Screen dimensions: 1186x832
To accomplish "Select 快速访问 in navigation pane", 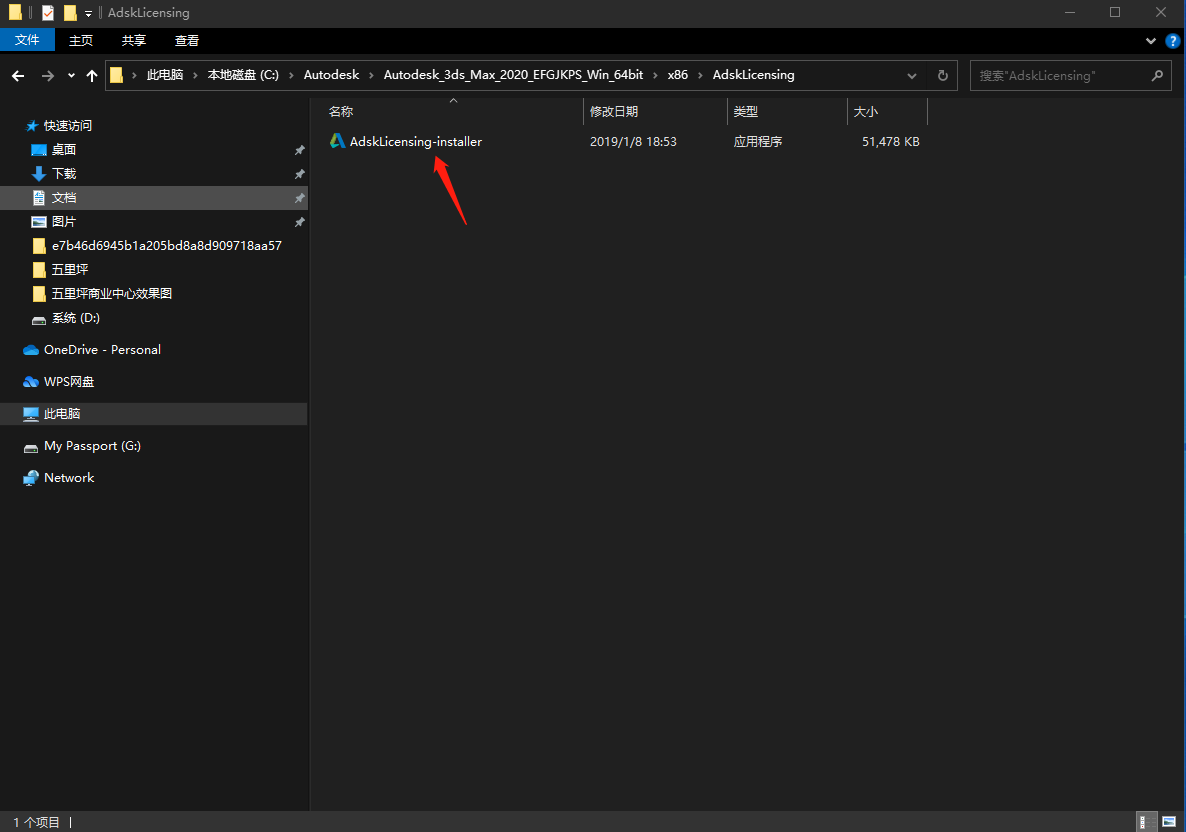I will pos(67,126).
